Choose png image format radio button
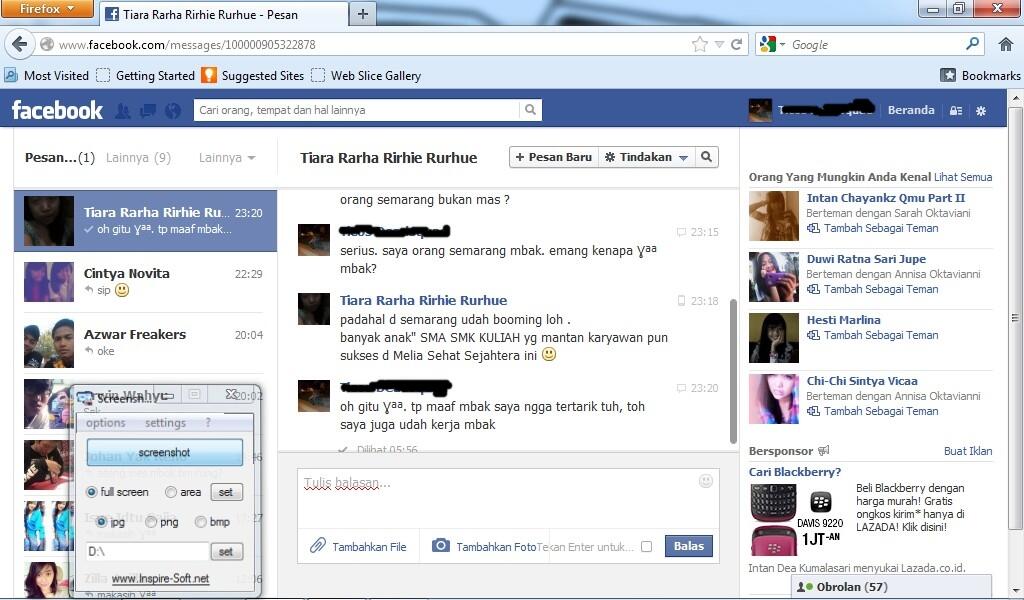Screen dimensions: 1024x600 click(151, 522)
